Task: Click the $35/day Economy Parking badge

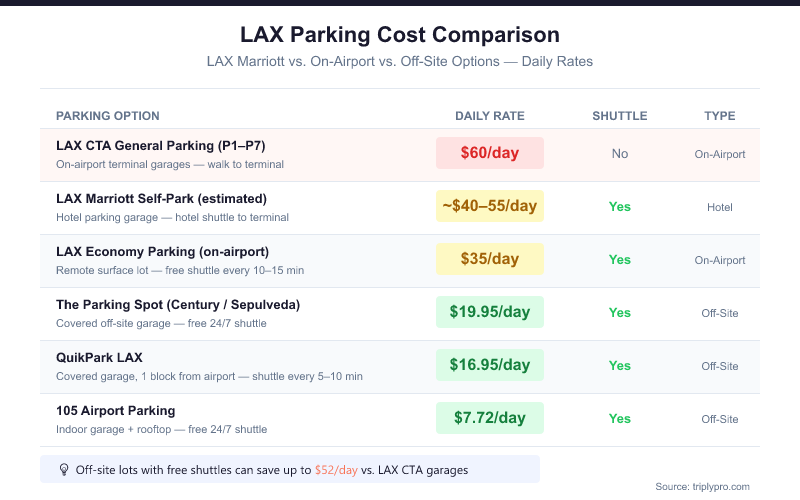Action: 490,259
